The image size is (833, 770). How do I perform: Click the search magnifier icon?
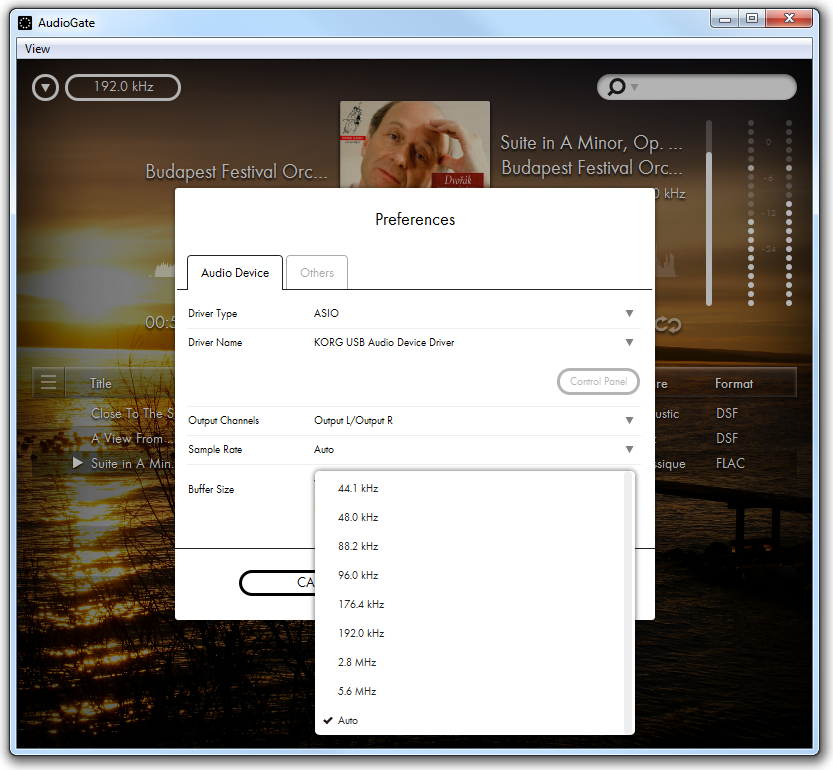click(616, 87)
